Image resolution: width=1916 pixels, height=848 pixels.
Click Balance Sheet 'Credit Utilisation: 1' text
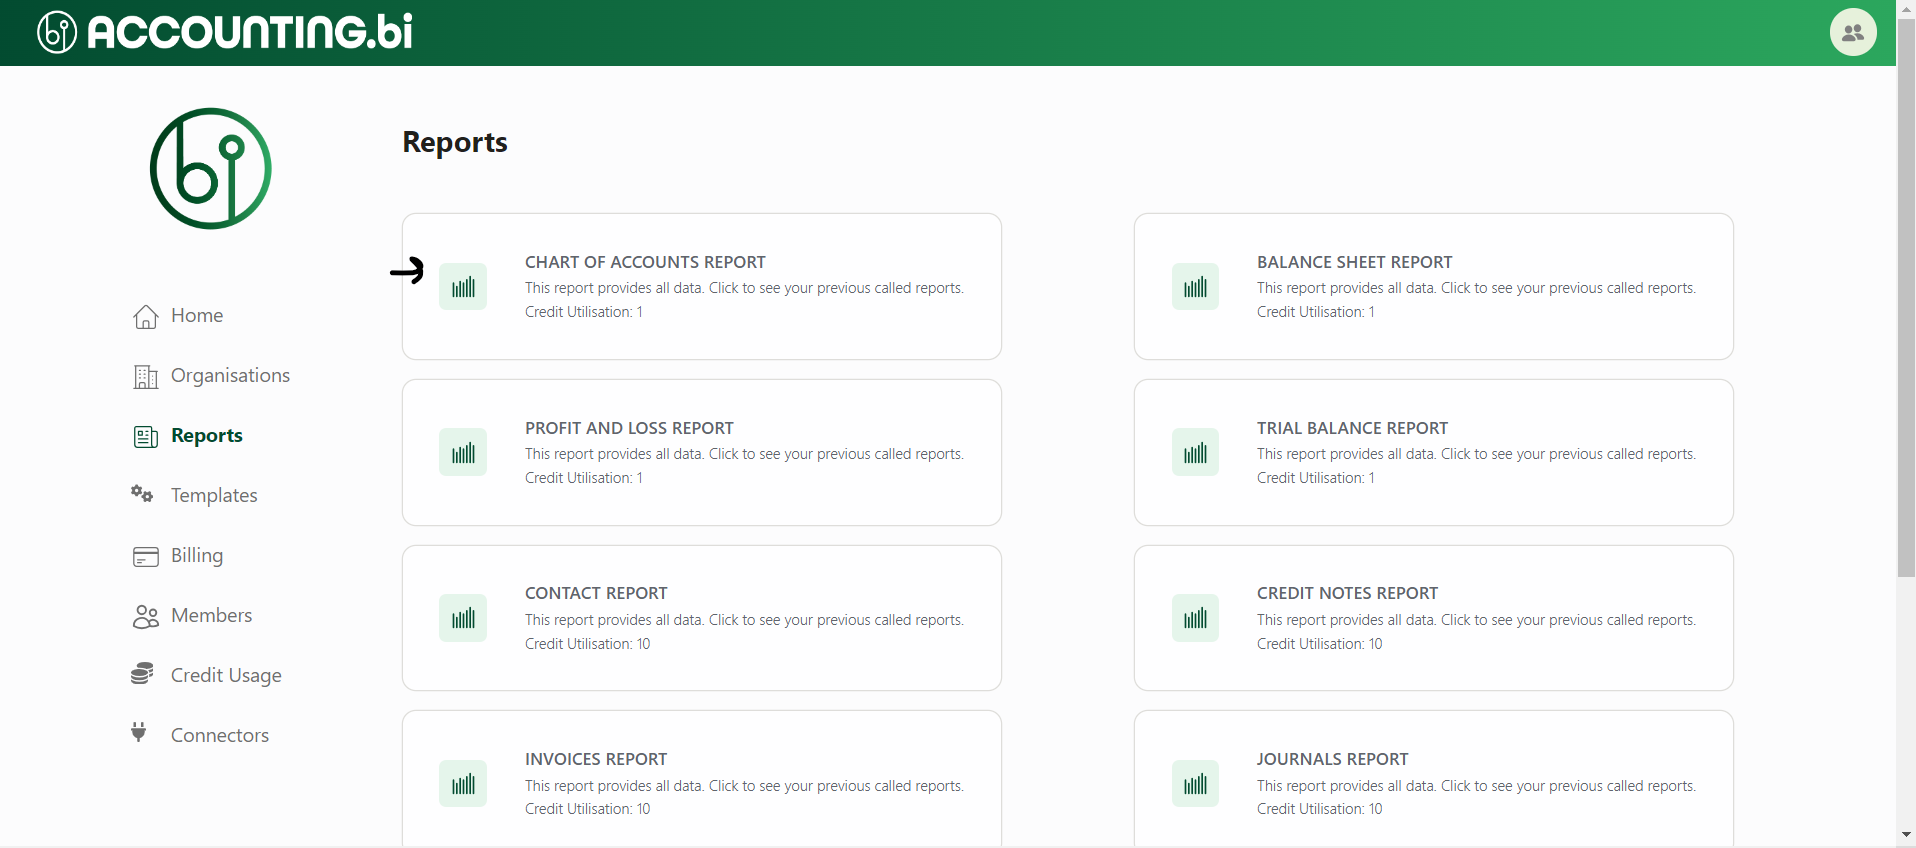(x=1316, y=312)
